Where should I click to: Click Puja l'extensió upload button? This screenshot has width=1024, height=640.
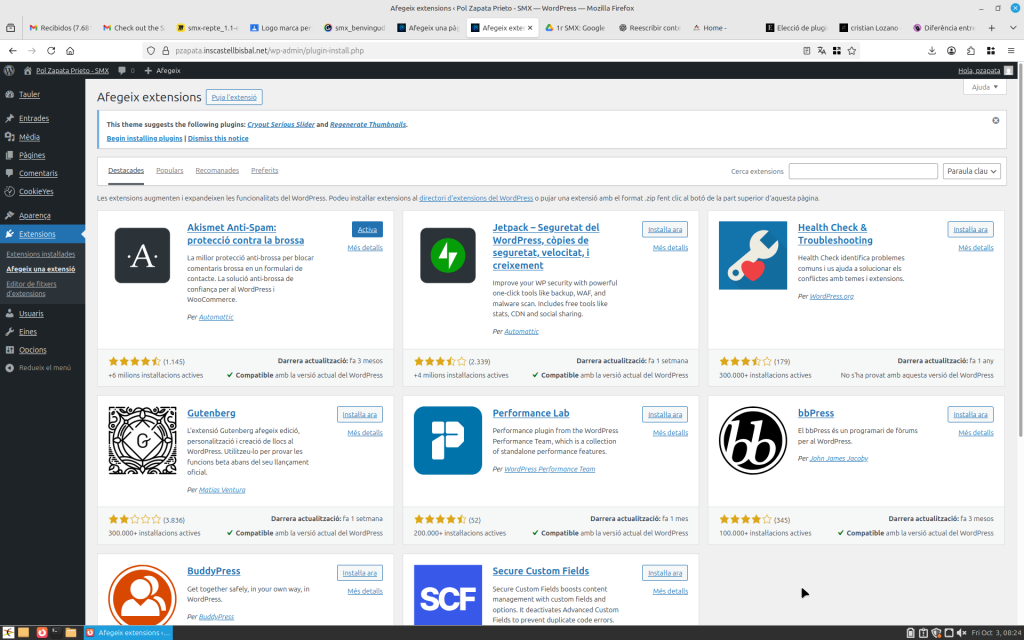click(234, 97)
